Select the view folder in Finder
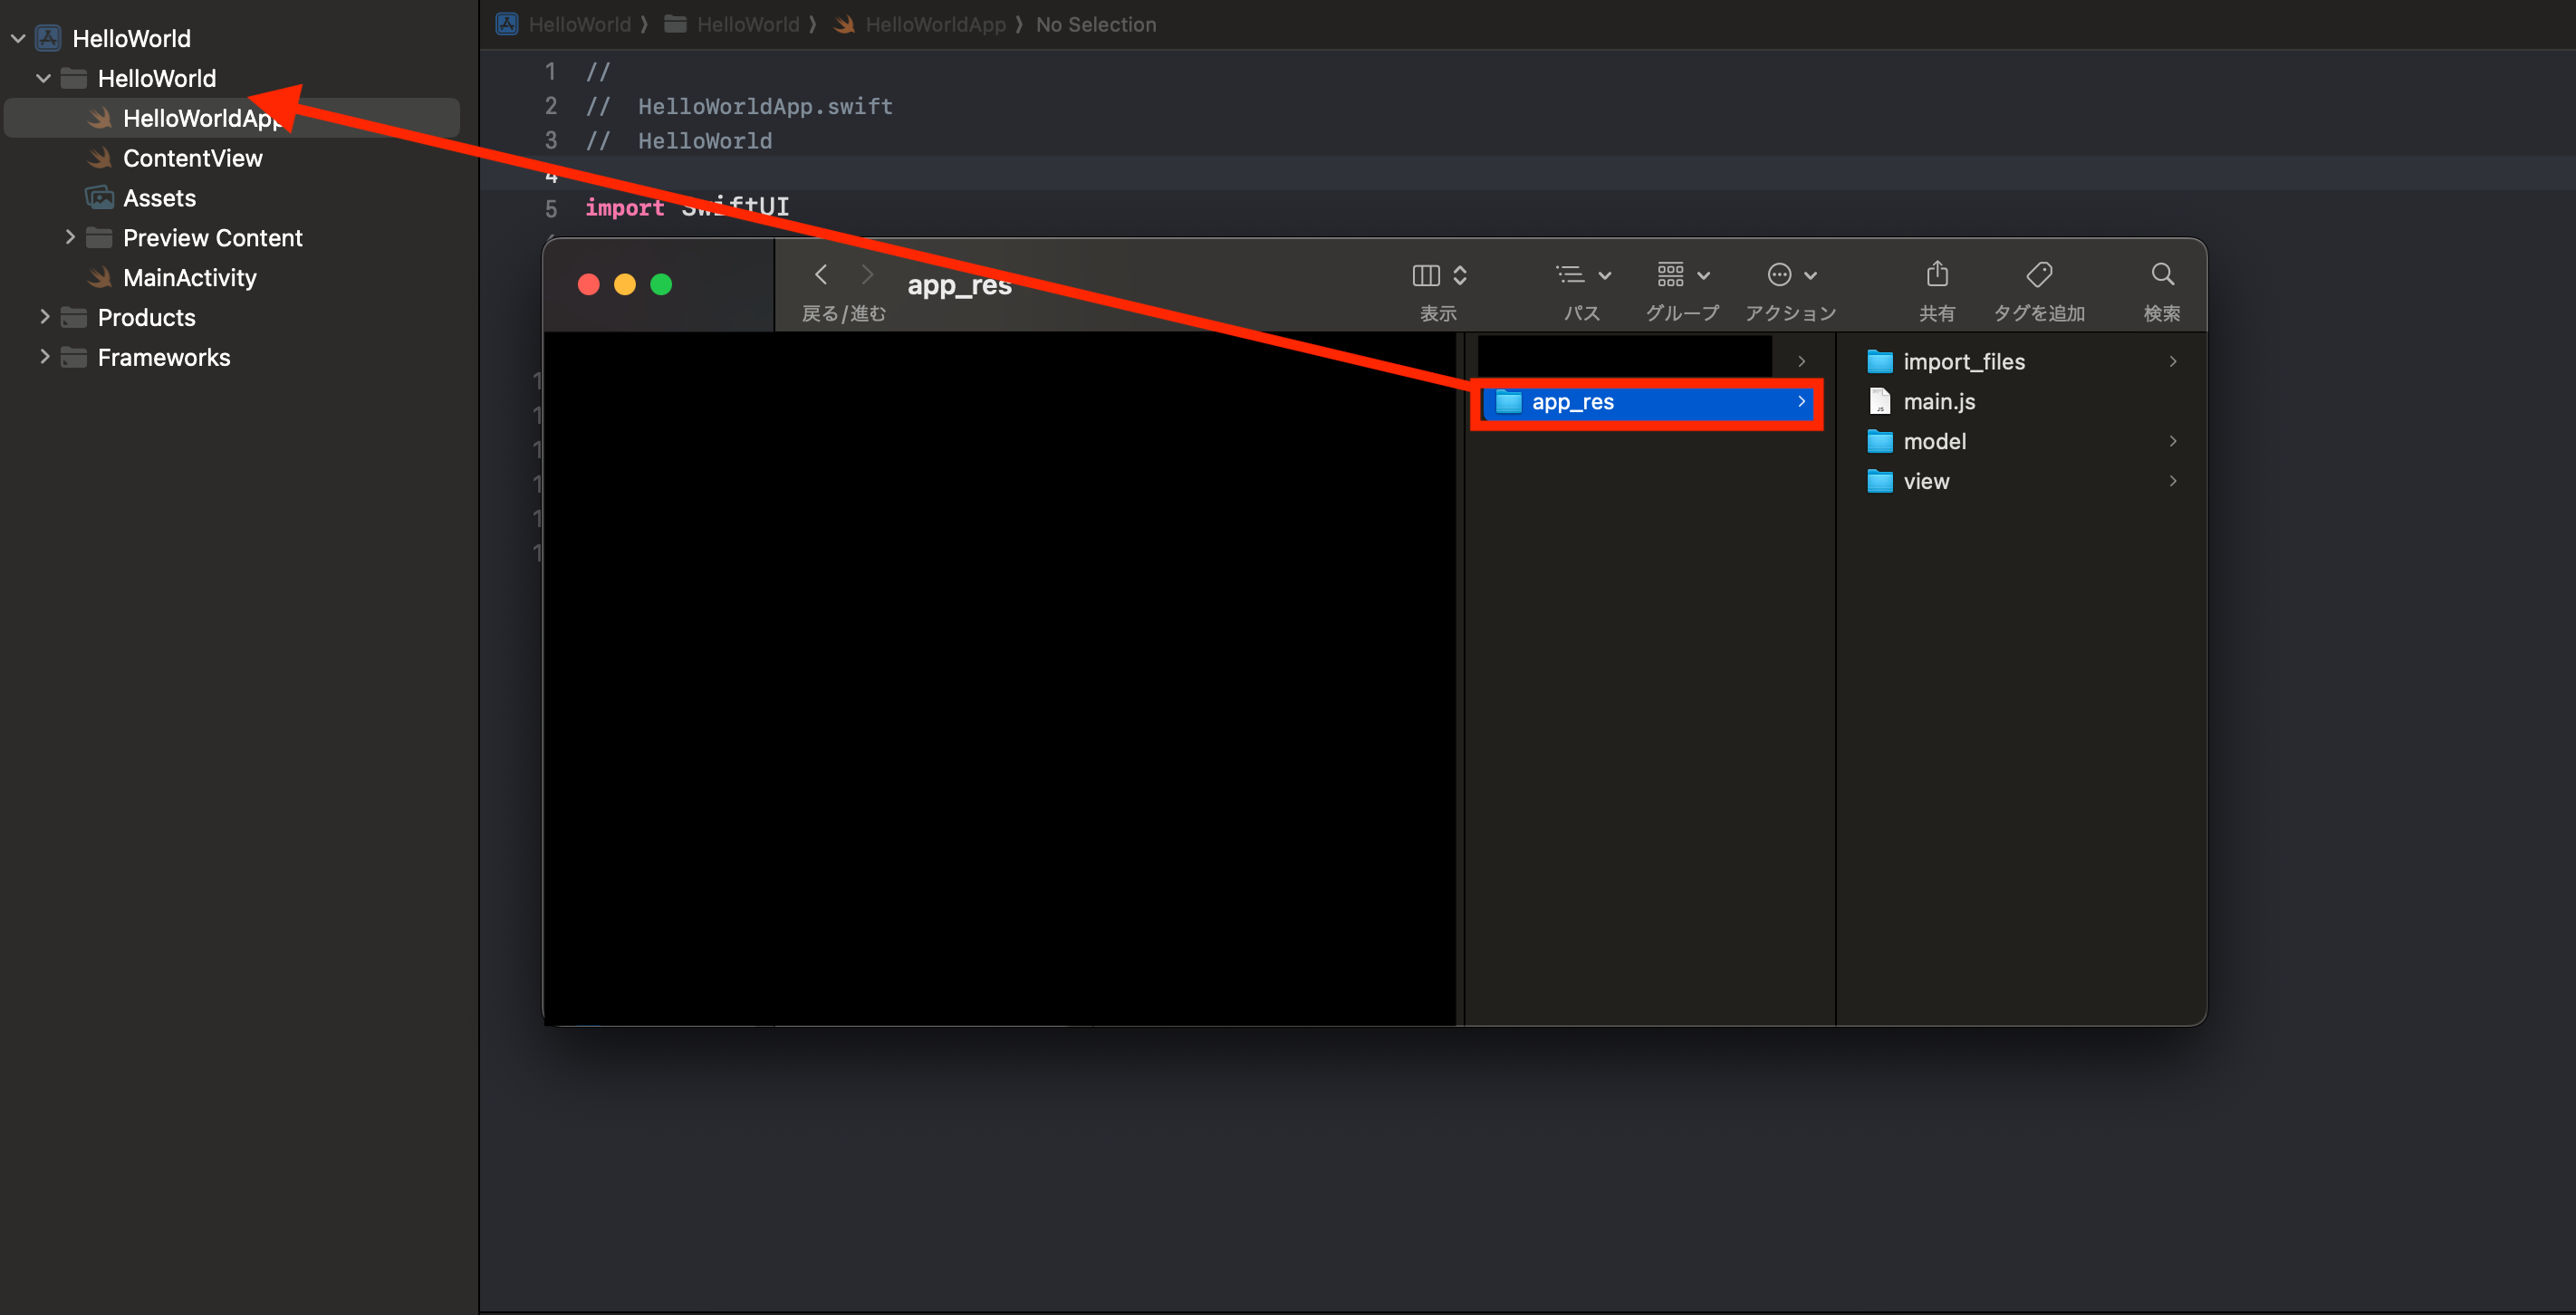This screenshot has width=2576, height=1315. [x=1925, y=482]
